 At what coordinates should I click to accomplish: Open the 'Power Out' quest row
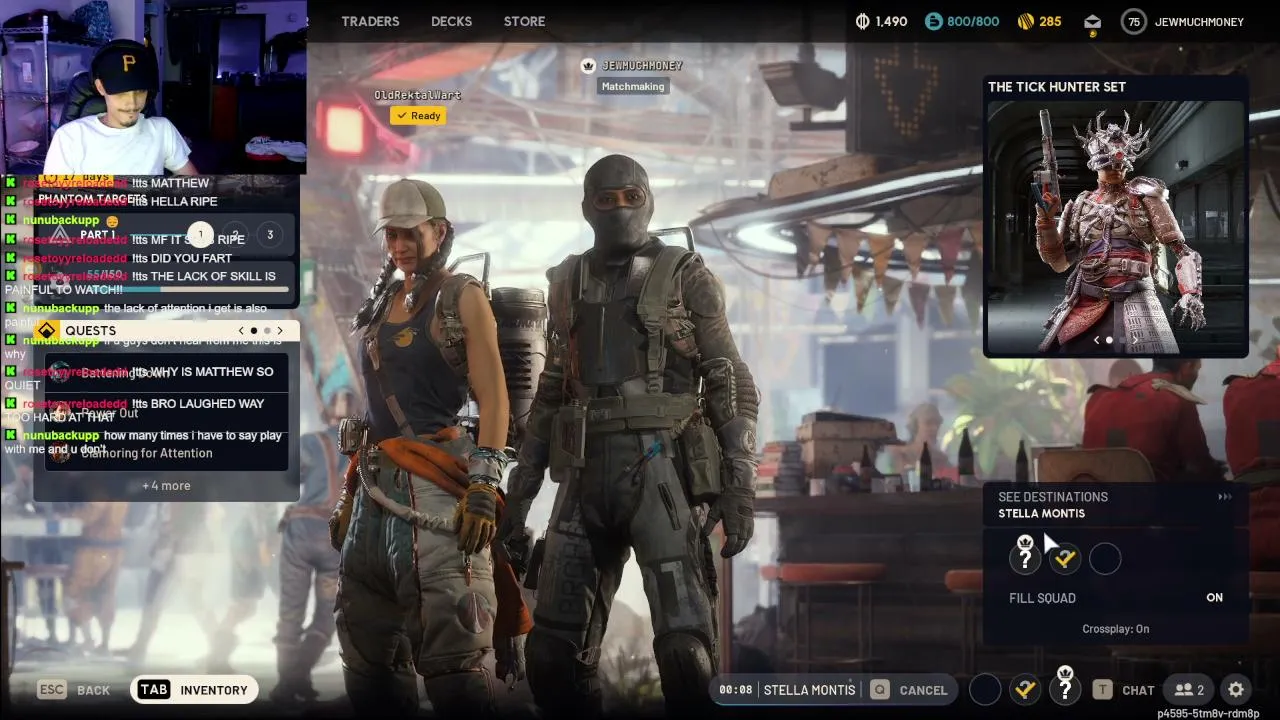[x=167, y=413]
